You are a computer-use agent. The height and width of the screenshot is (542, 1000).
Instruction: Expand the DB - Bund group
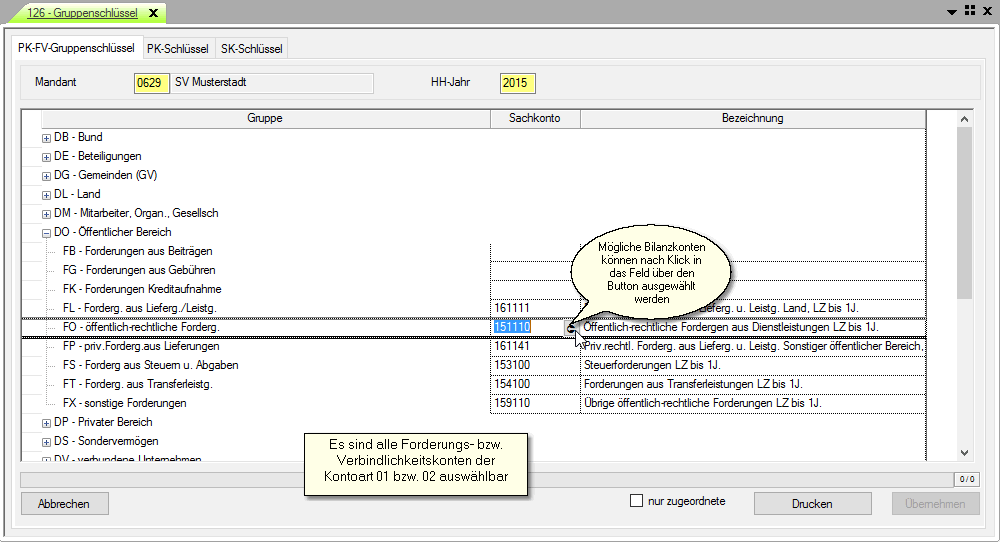point(46,138)
